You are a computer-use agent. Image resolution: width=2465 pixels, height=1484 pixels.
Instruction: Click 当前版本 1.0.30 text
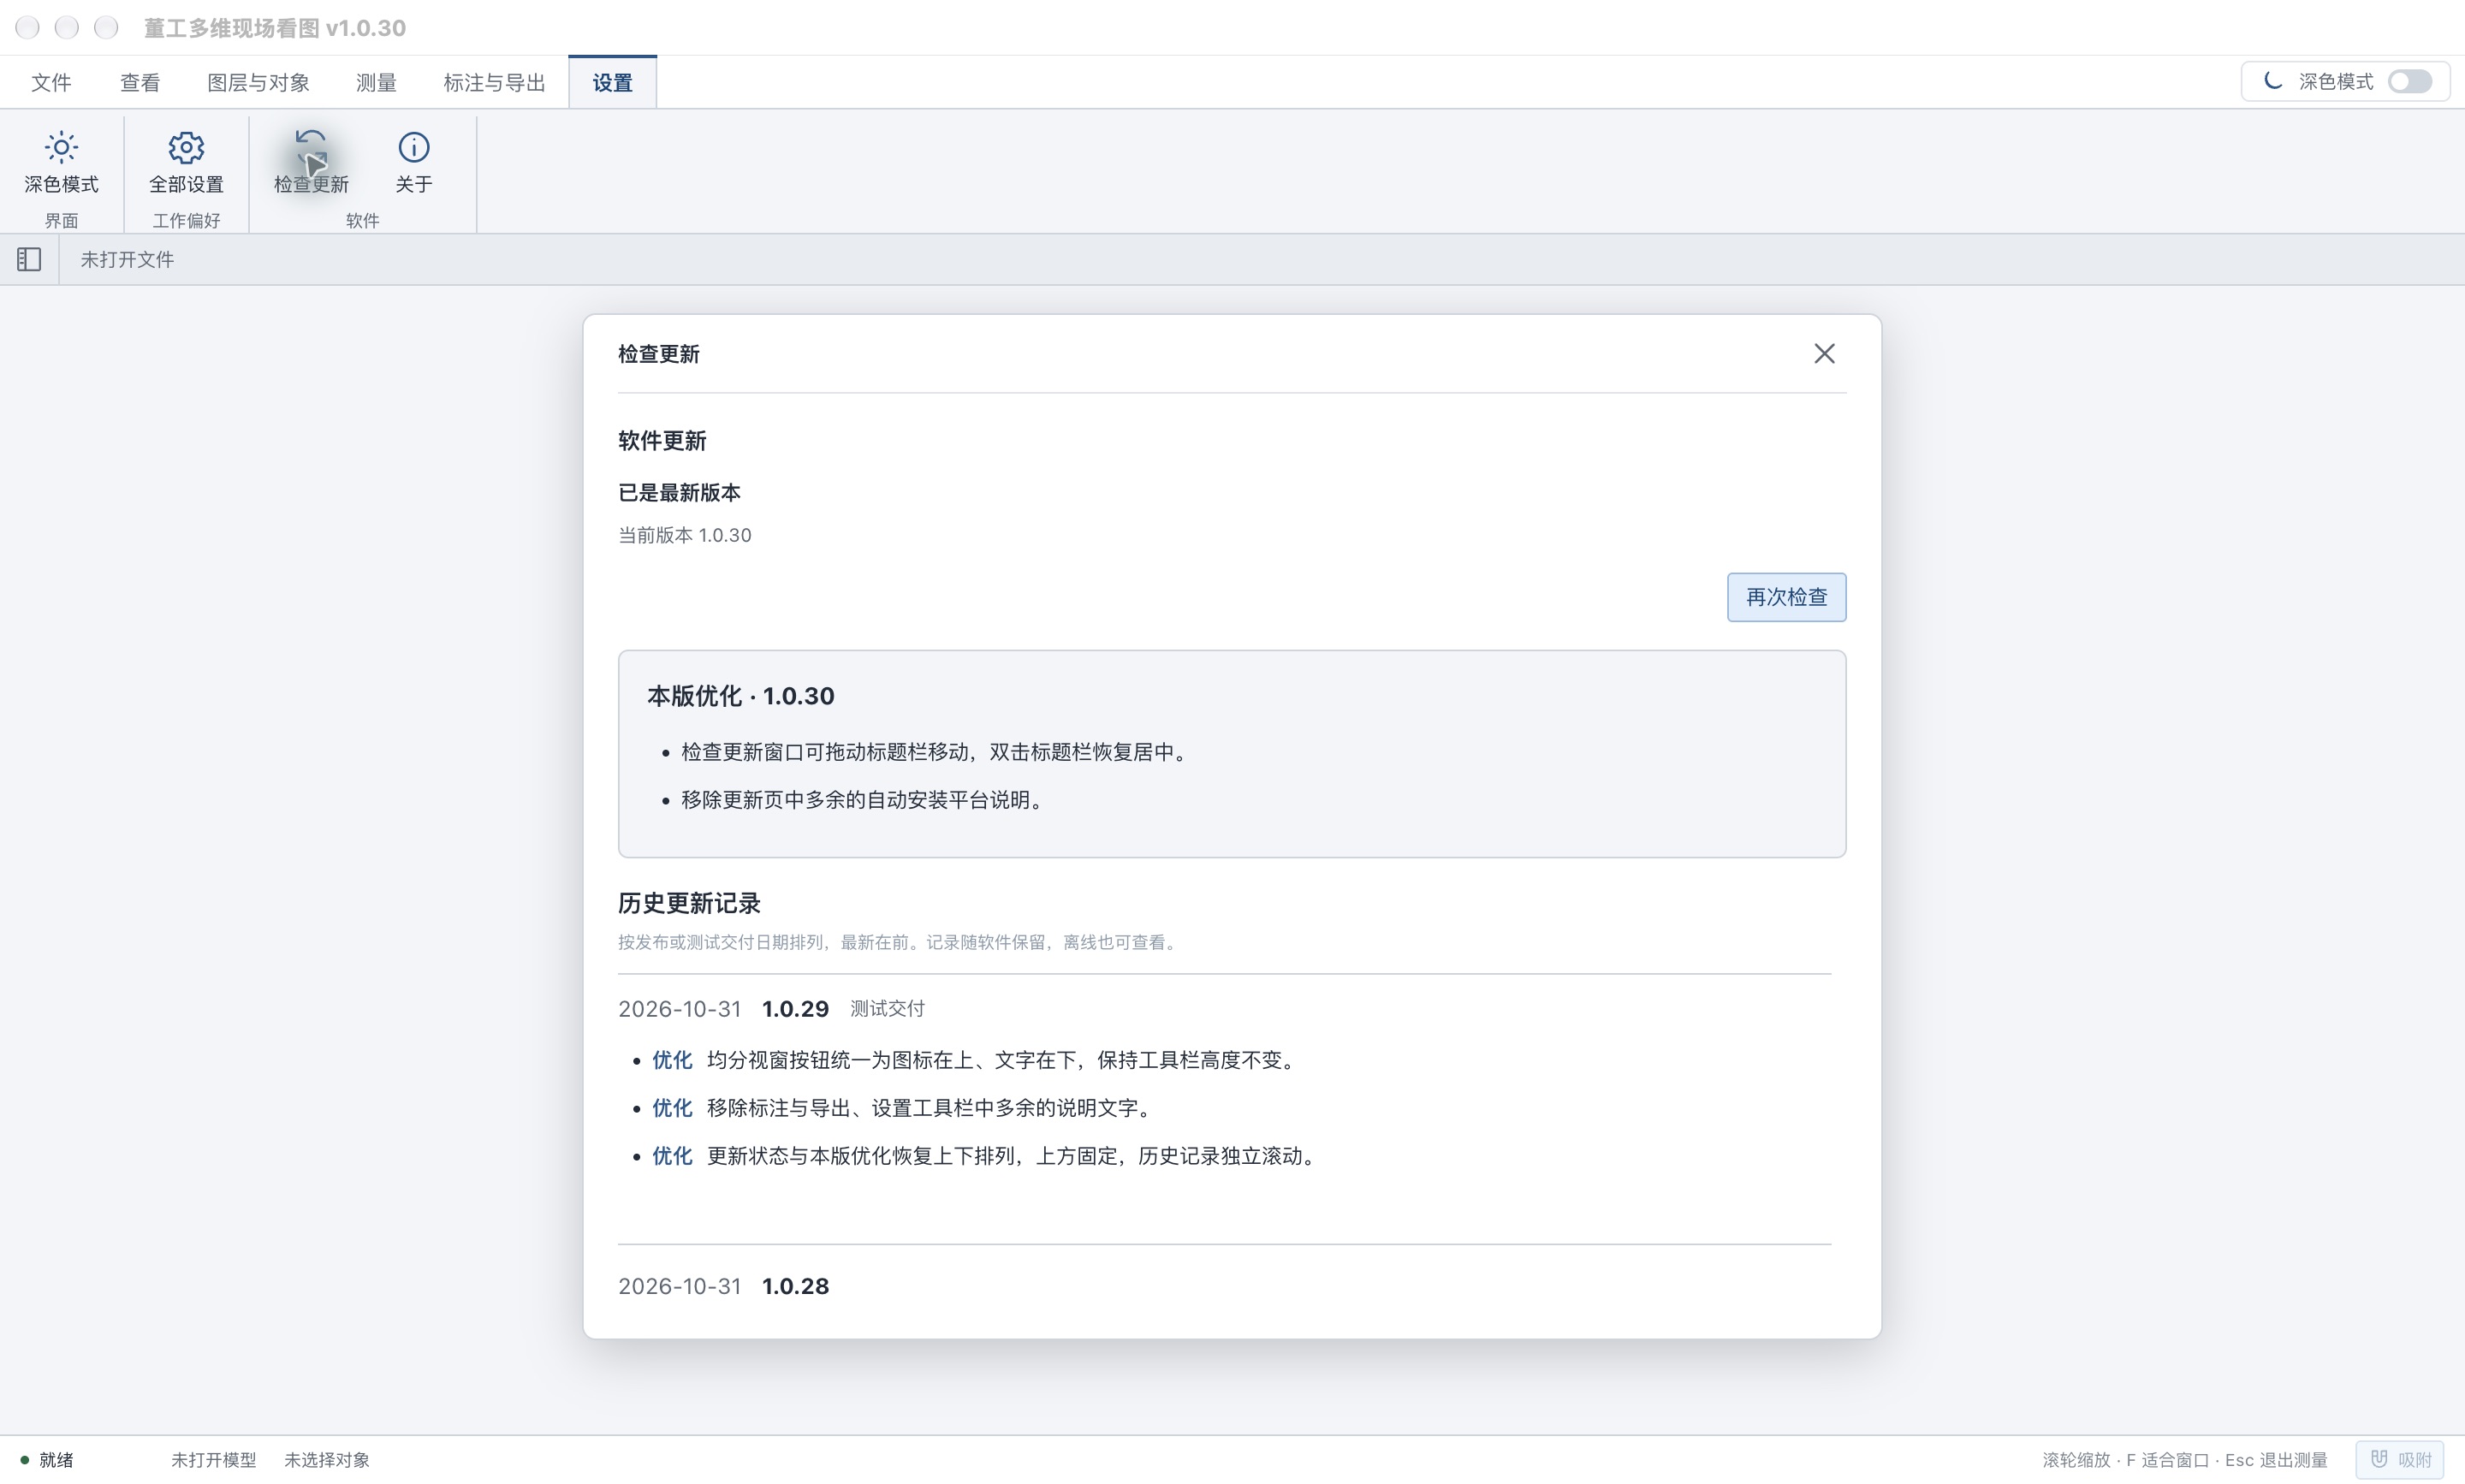pyautogui.click(x=685, y=535)
